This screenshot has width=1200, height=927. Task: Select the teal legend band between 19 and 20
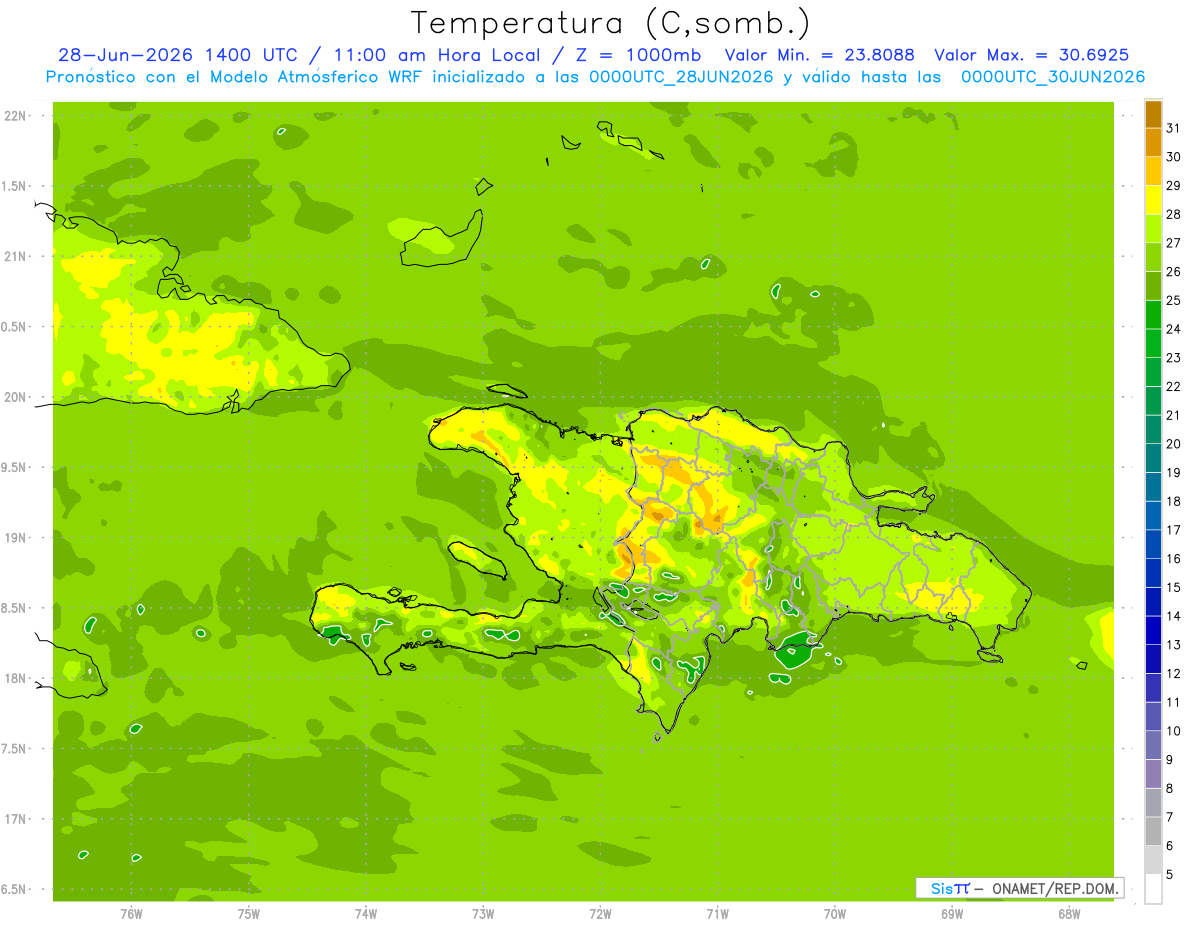1153,458
